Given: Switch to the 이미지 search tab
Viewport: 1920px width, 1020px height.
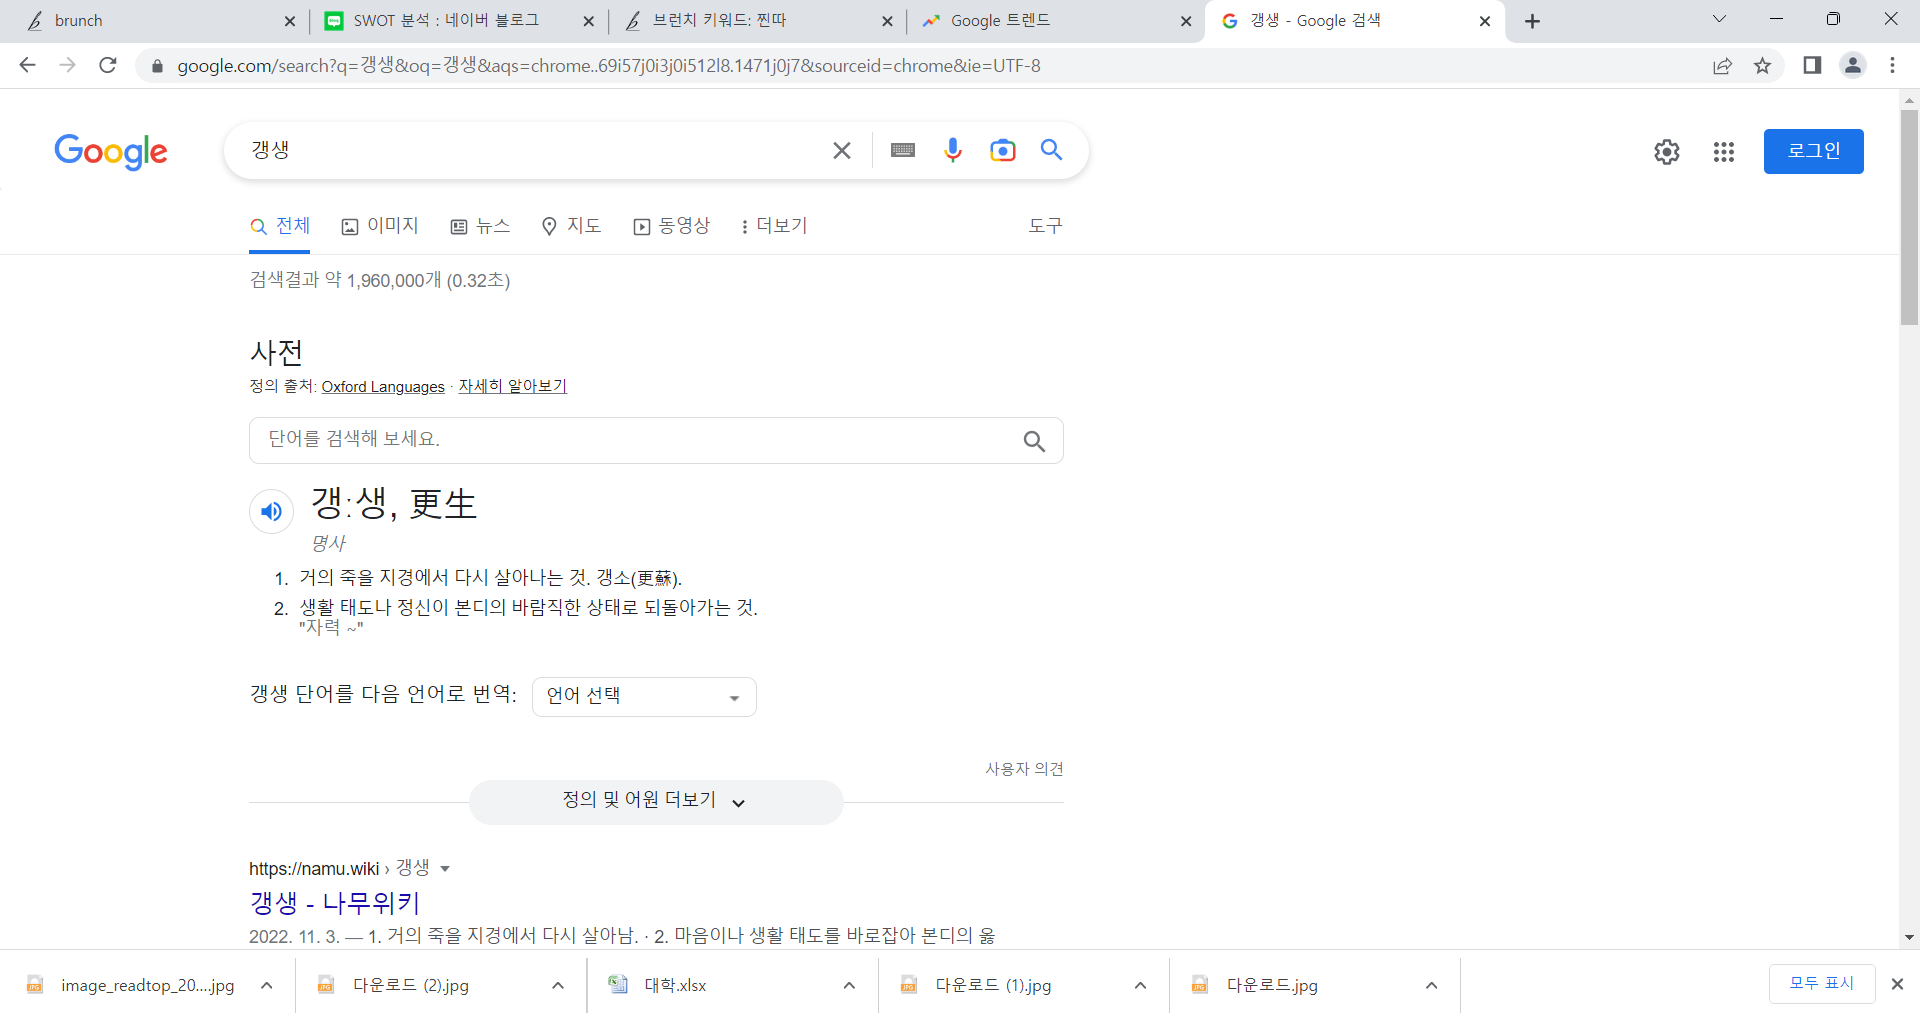Looking at the screenshot, I should tap(381, 226).
